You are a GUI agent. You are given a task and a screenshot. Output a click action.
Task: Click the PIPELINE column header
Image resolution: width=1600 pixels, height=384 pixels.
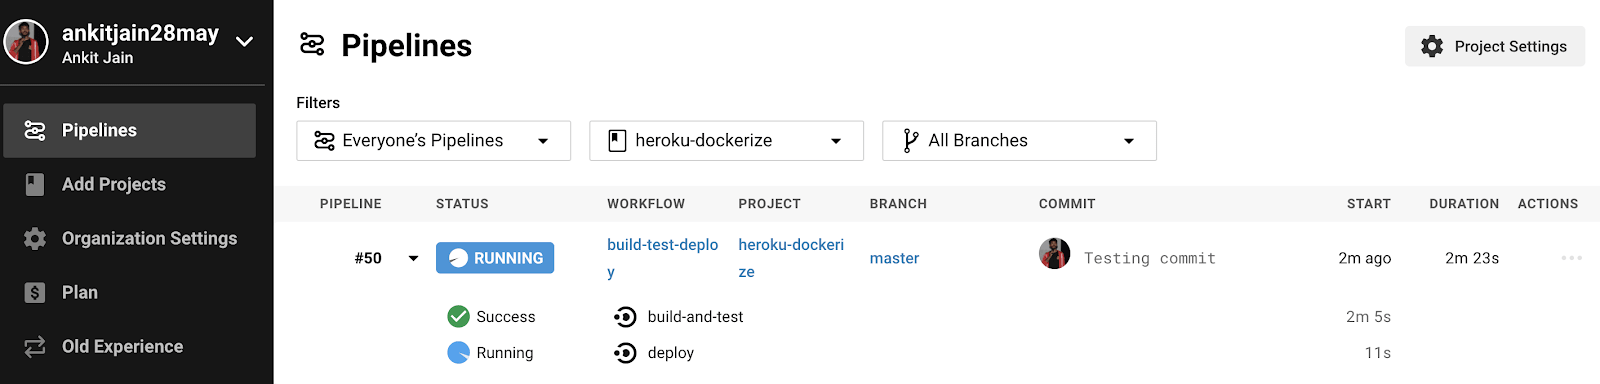[351, 204]
